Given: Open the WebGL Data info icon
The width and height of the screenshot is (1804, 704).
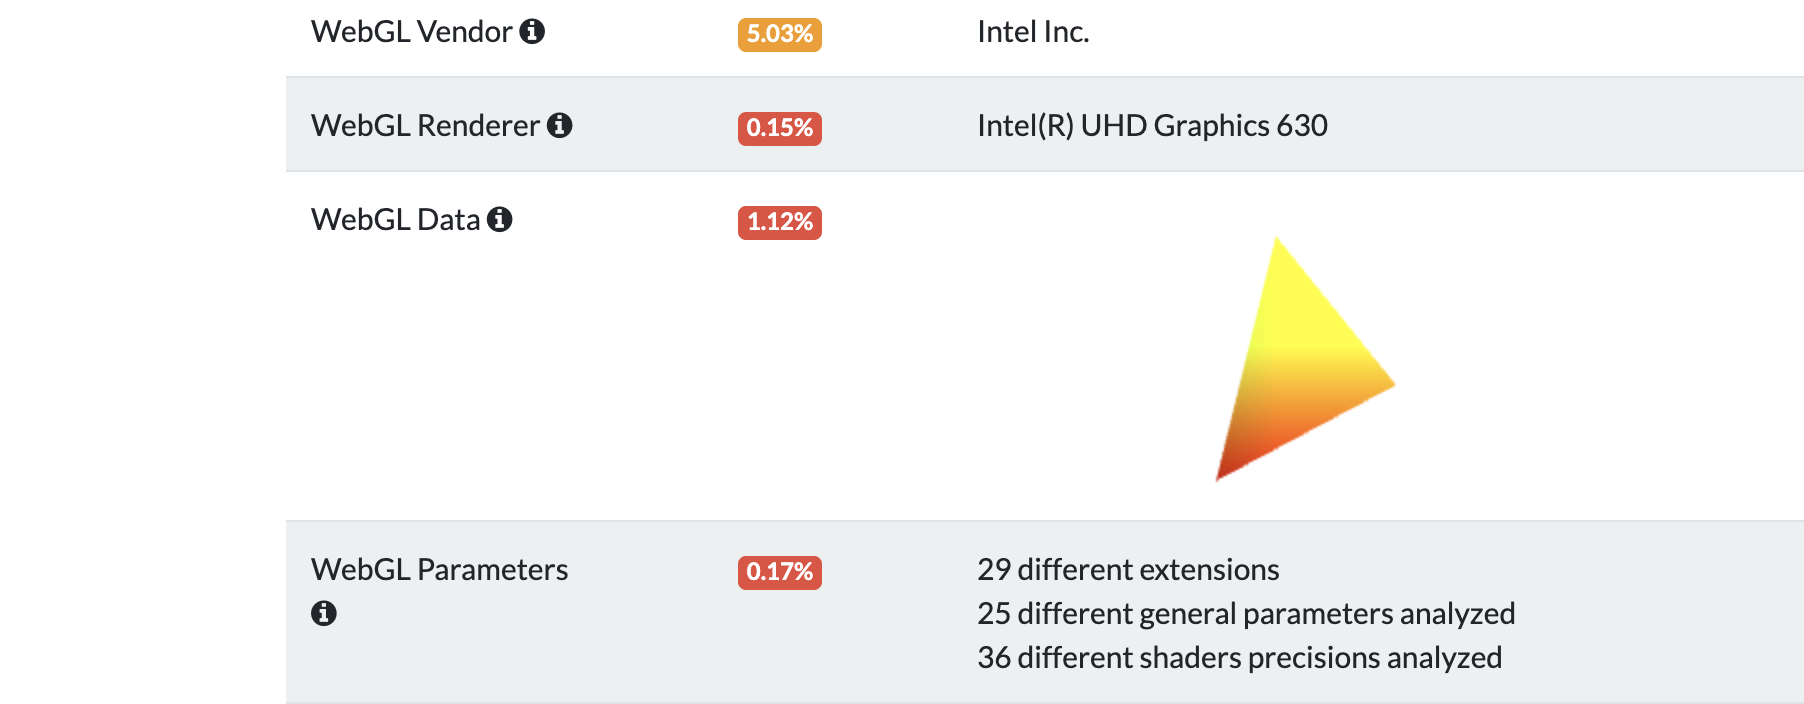Looking at the screenshot, I should (500, 220).
